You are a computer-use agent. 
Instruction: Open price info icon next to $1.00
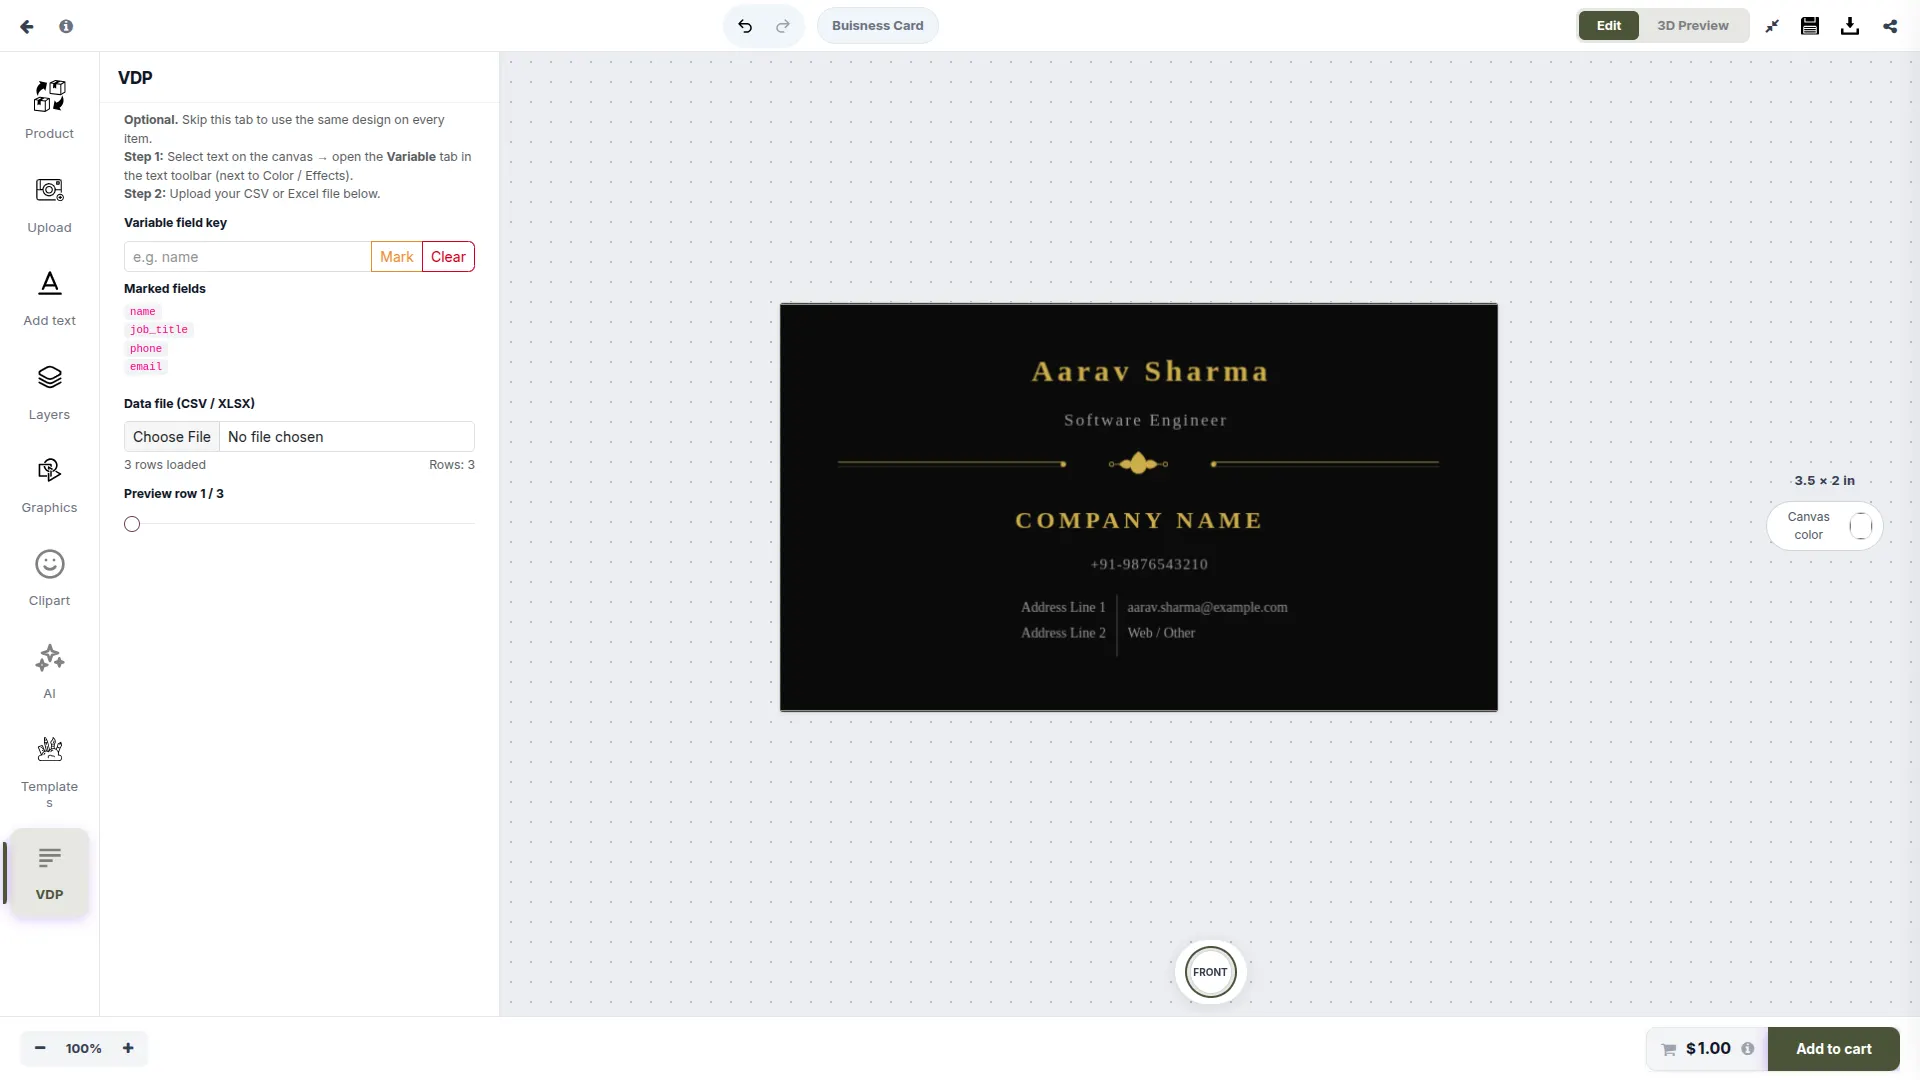[x=1748, y=1049]
